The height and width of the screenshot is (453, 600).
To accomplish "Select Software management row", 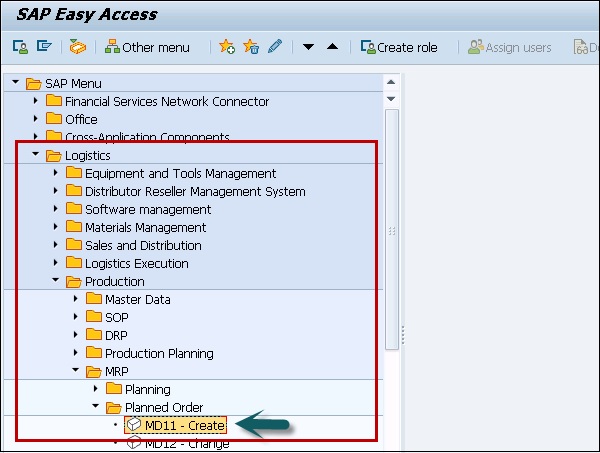I will 193,209.
